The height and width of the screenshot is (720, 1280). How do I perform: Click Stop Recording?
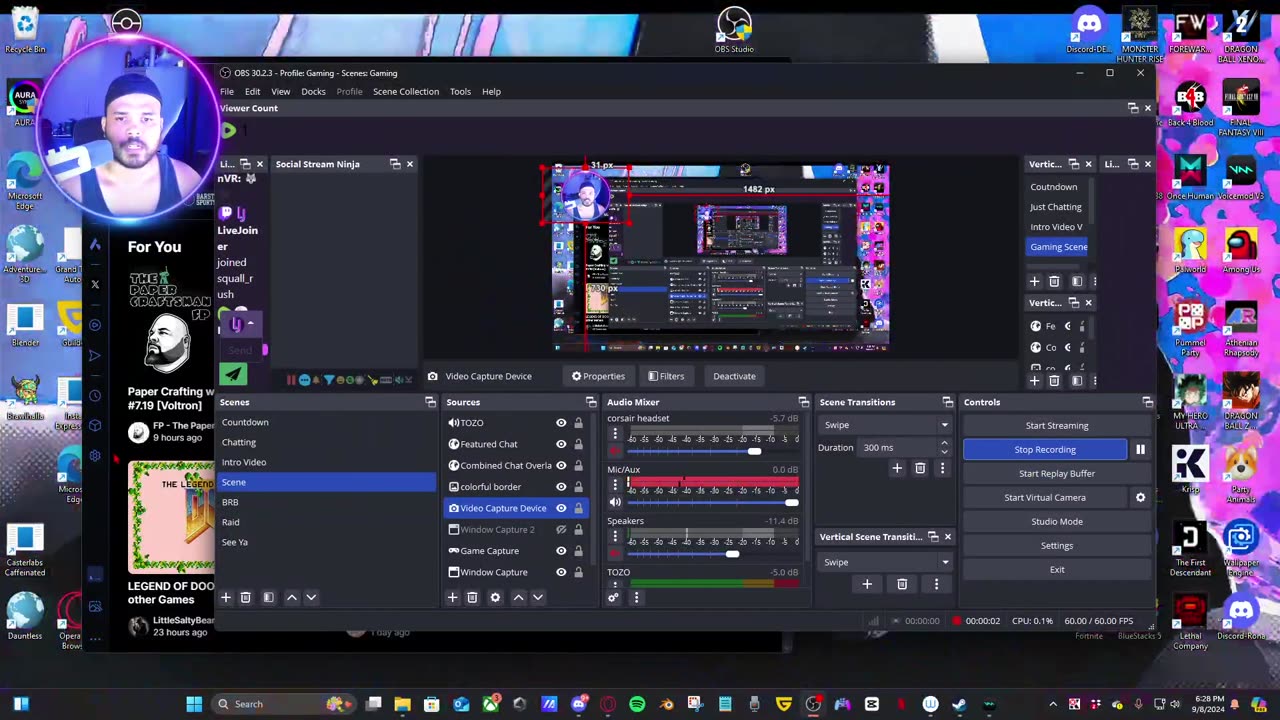[1045, 449]
